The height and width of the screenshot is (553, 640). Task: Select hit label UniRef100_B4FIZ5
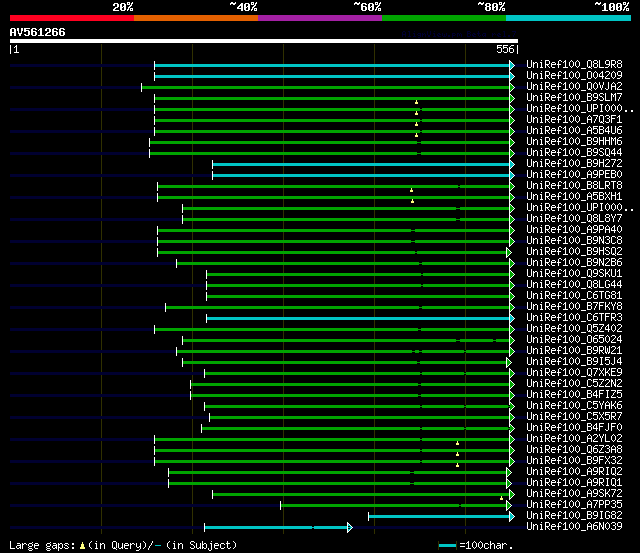(x=574, y=395)
